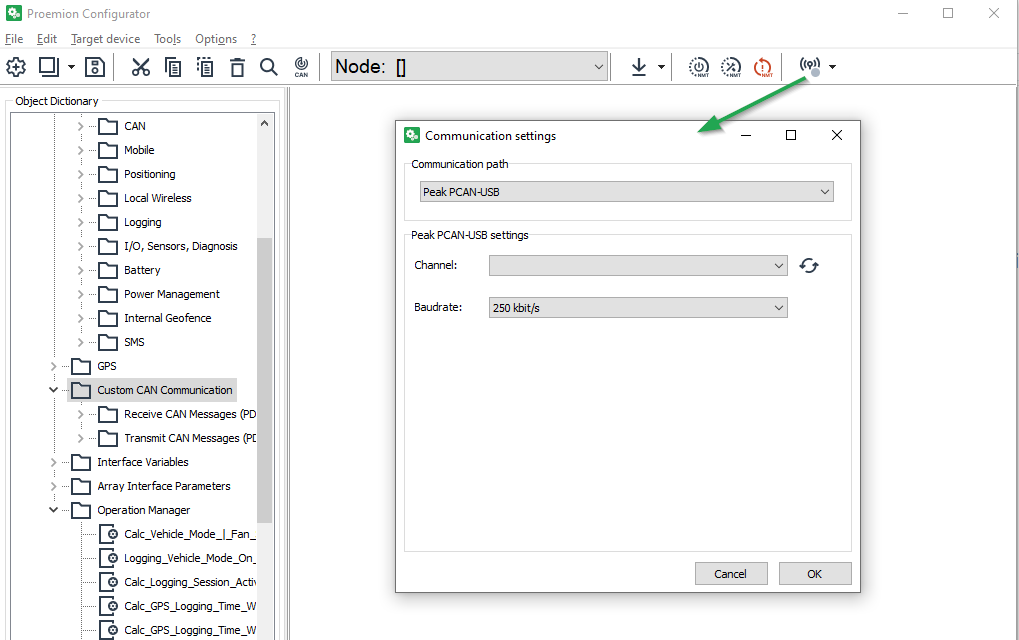
Task: Click the Copy icon in toolbar
Action: 173,67
